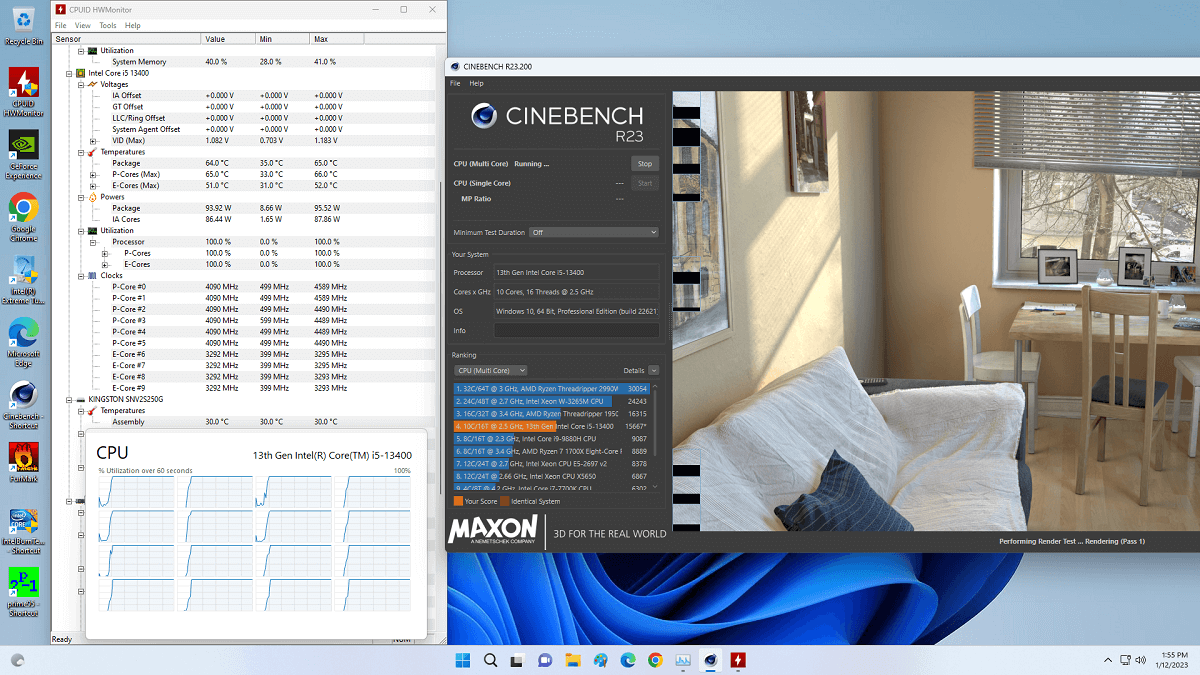Collapse the Clocks section

[81, 275]
